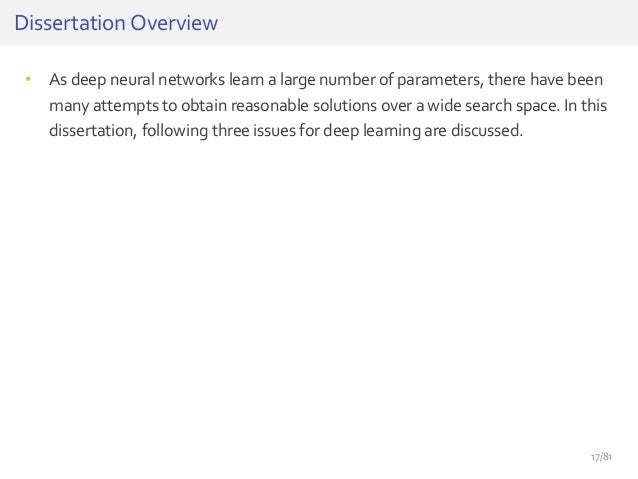Viewport: 638px width, 479px height.
Task: Click the 17/81 slide number
Action: pos(601,457)
